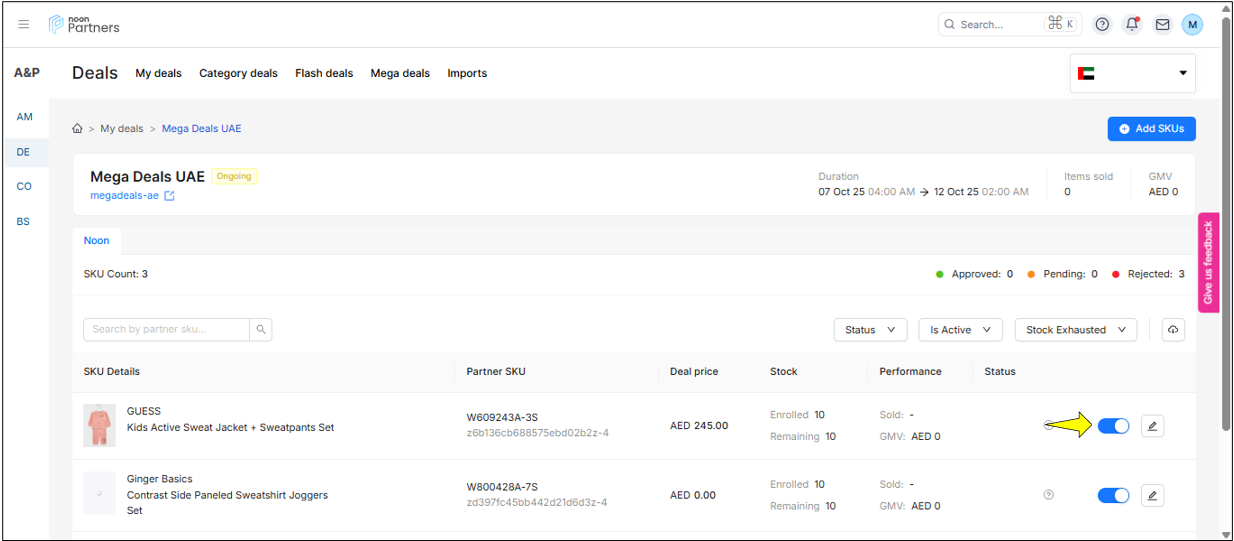Expand the Status filter dropdown
Image resolution: width=1234 pixels, height=541 pixels.
[x=870, y=330]
